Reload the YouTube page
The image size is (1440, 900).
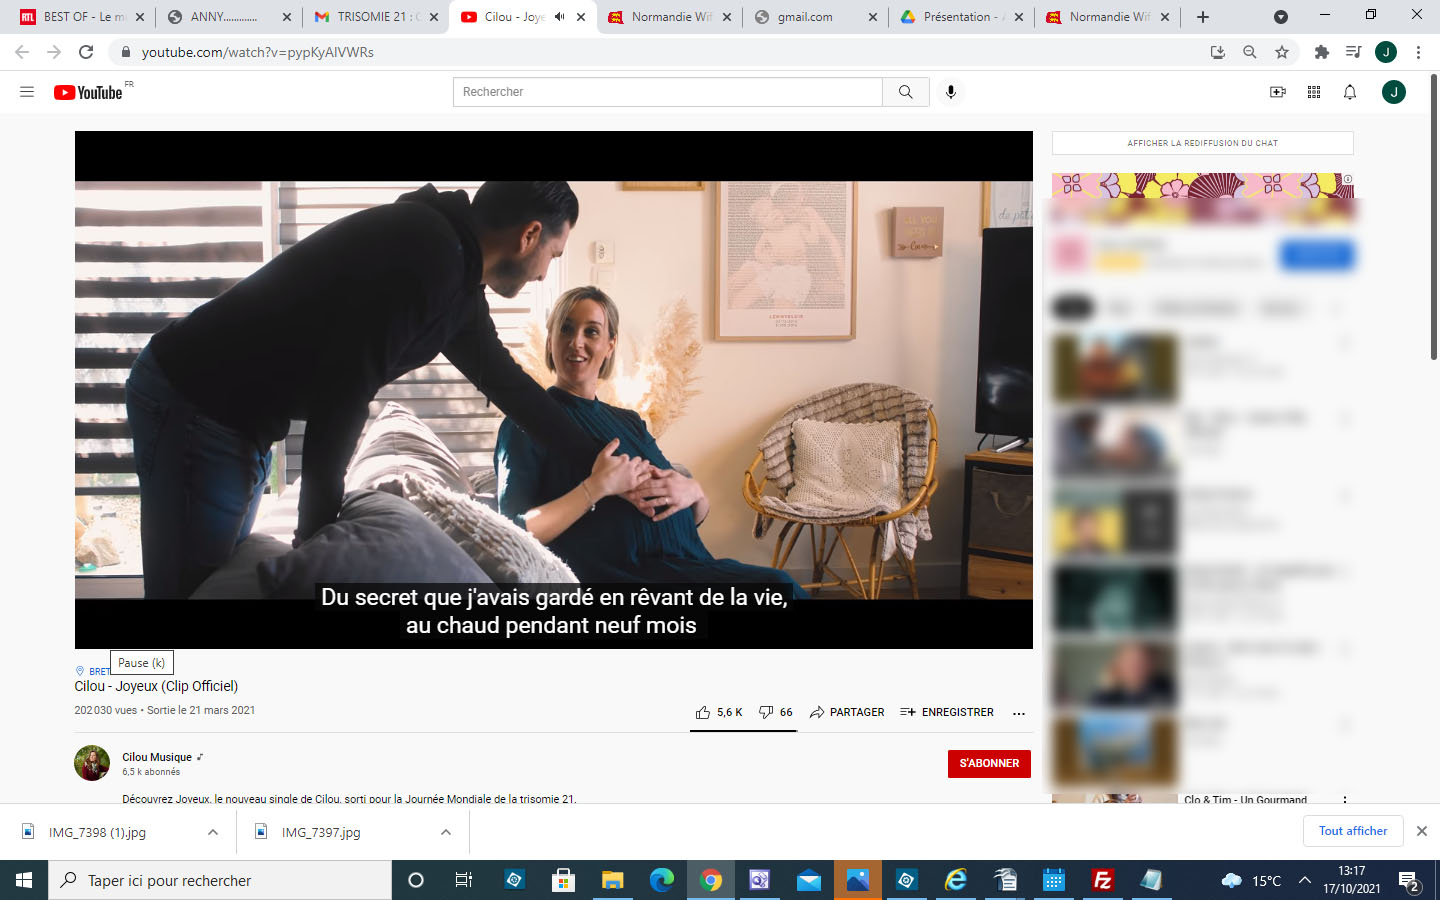pos(86,52)
